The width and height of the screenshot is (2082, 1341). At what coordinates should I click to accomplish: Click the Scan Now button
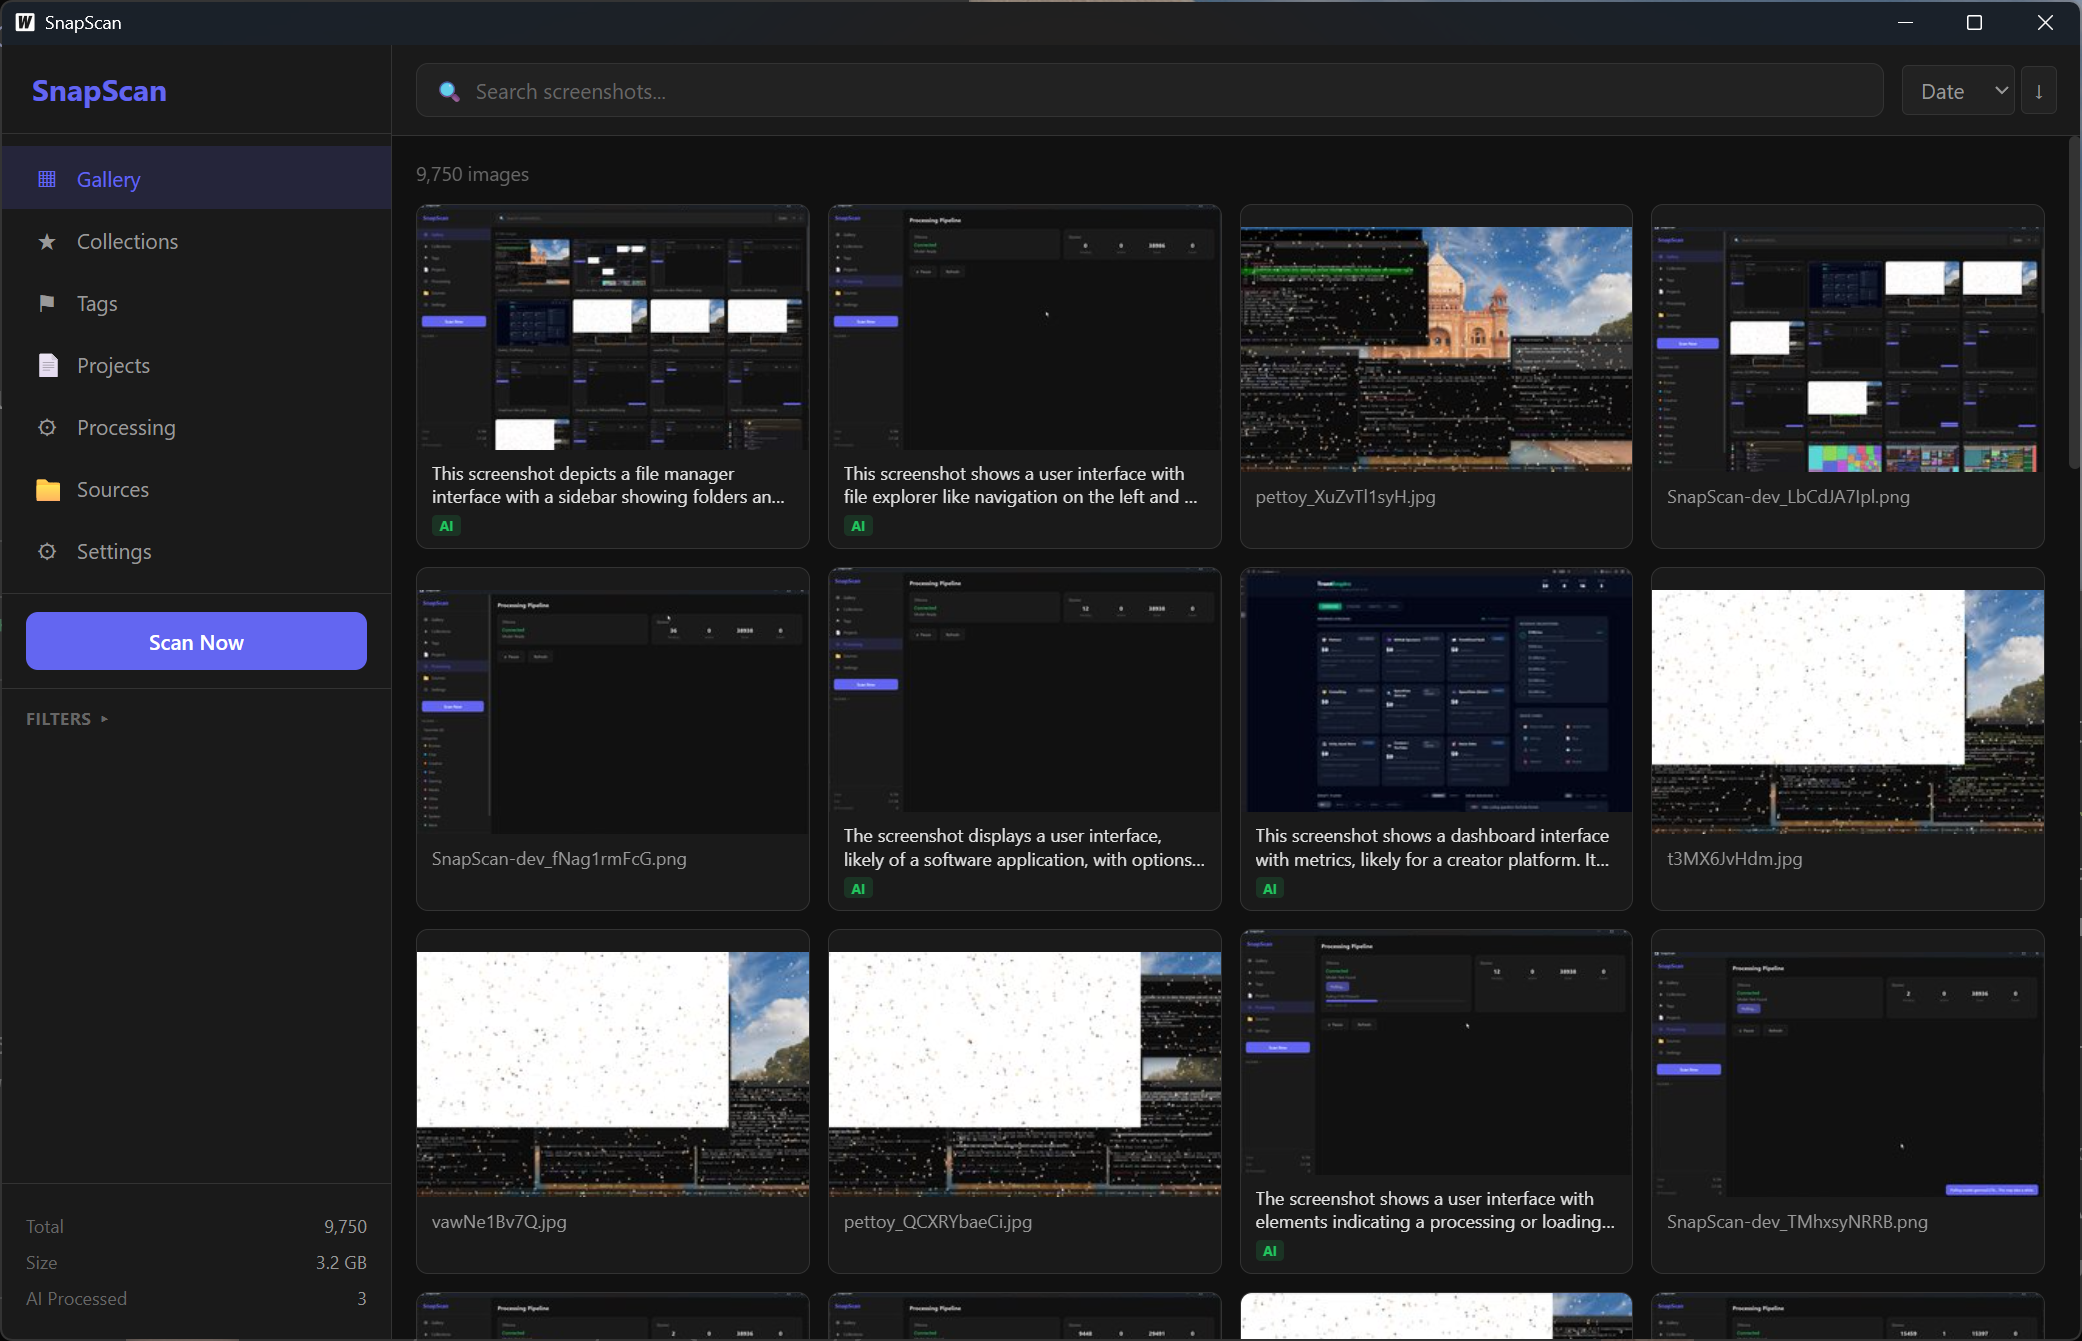195,641
